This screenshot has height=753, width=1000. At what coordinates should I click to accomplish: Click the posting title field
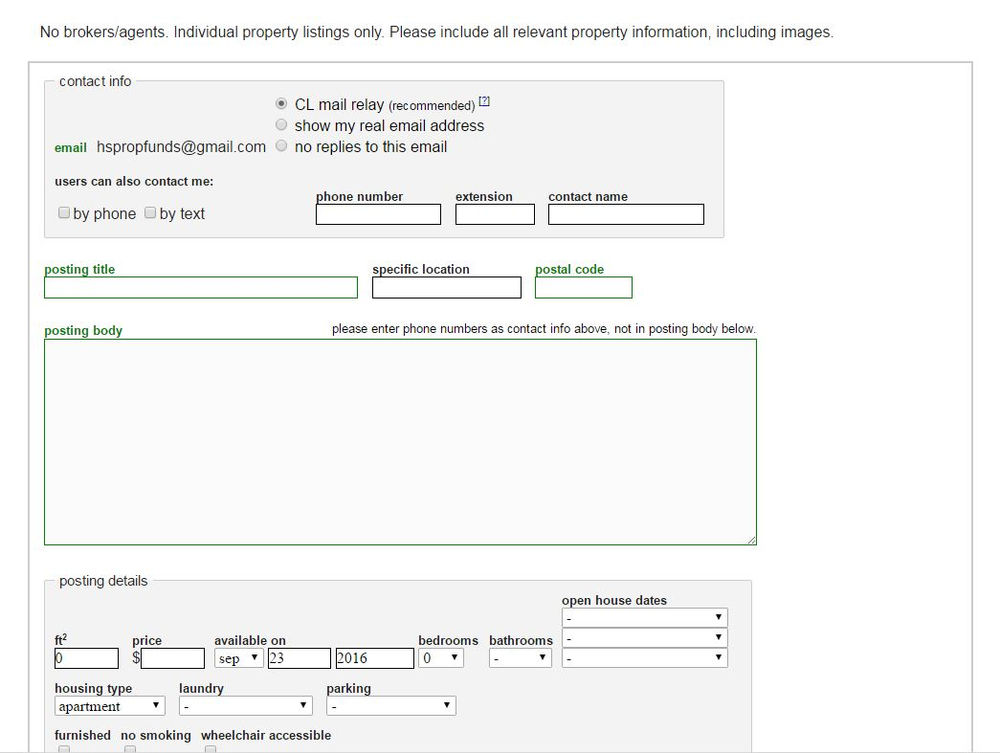(x=200, y=287)
